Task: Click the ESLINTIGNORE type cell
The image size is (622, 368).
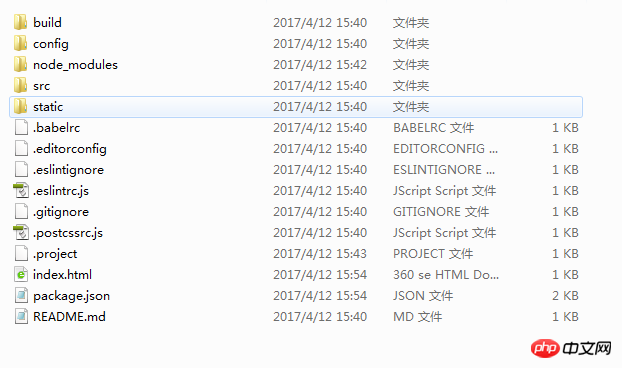Action: [444, 169]
